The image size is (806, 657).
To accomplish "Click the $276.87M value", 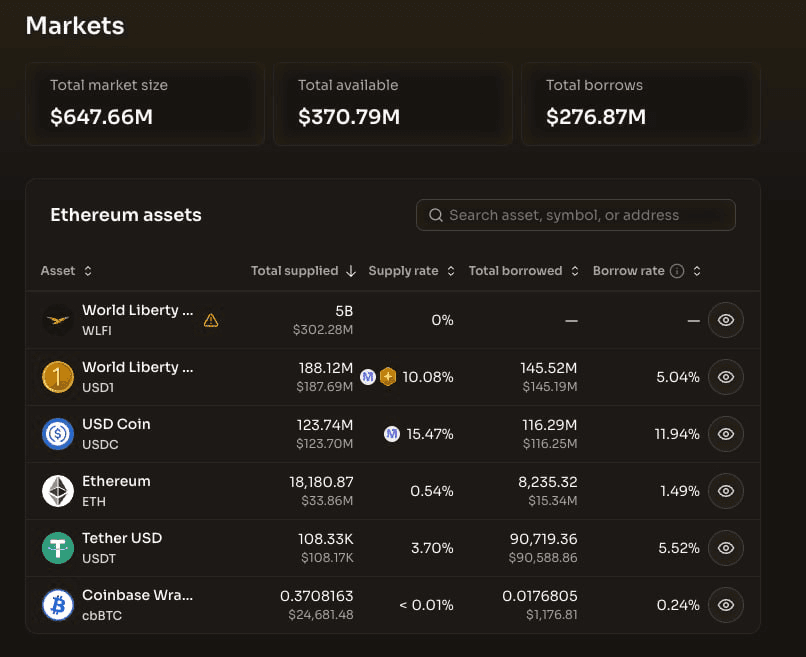I will coord(596,117).
